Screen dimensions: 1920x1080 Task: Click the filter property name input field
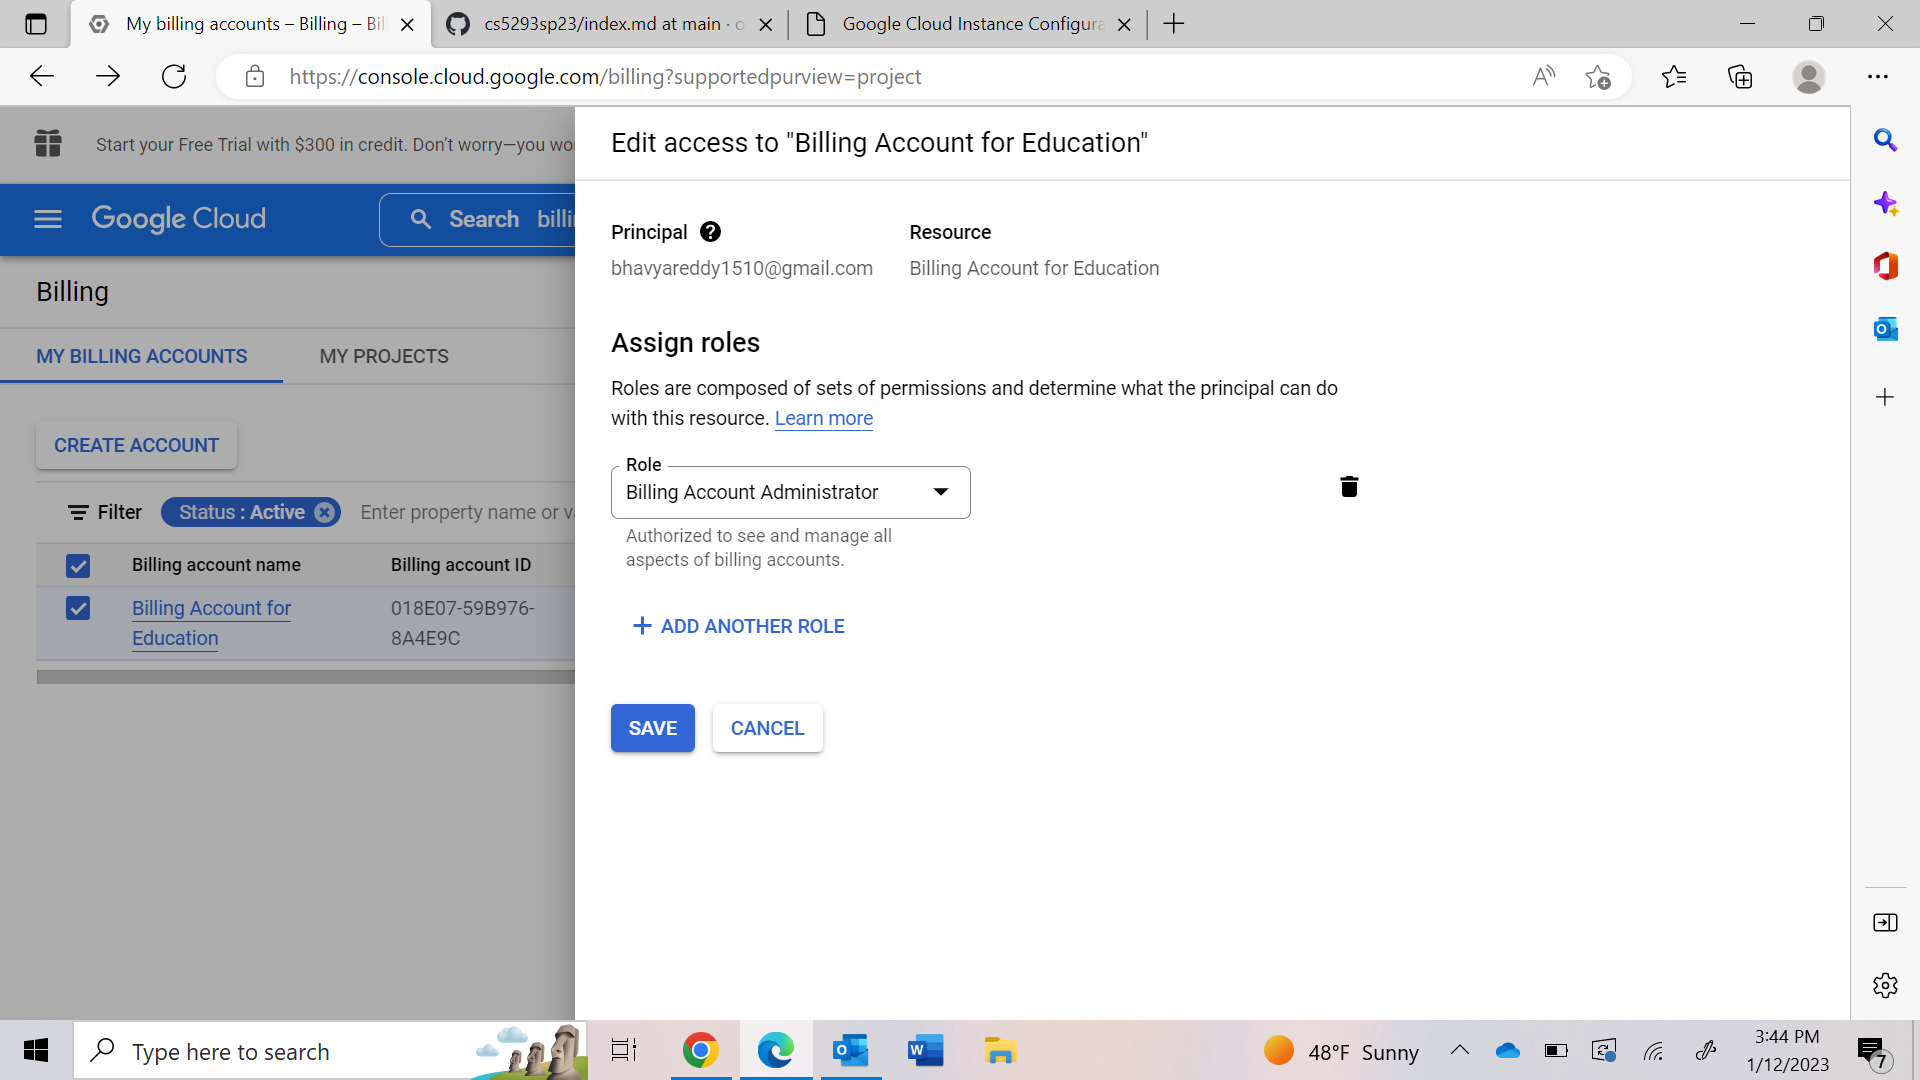pos(467,513)
